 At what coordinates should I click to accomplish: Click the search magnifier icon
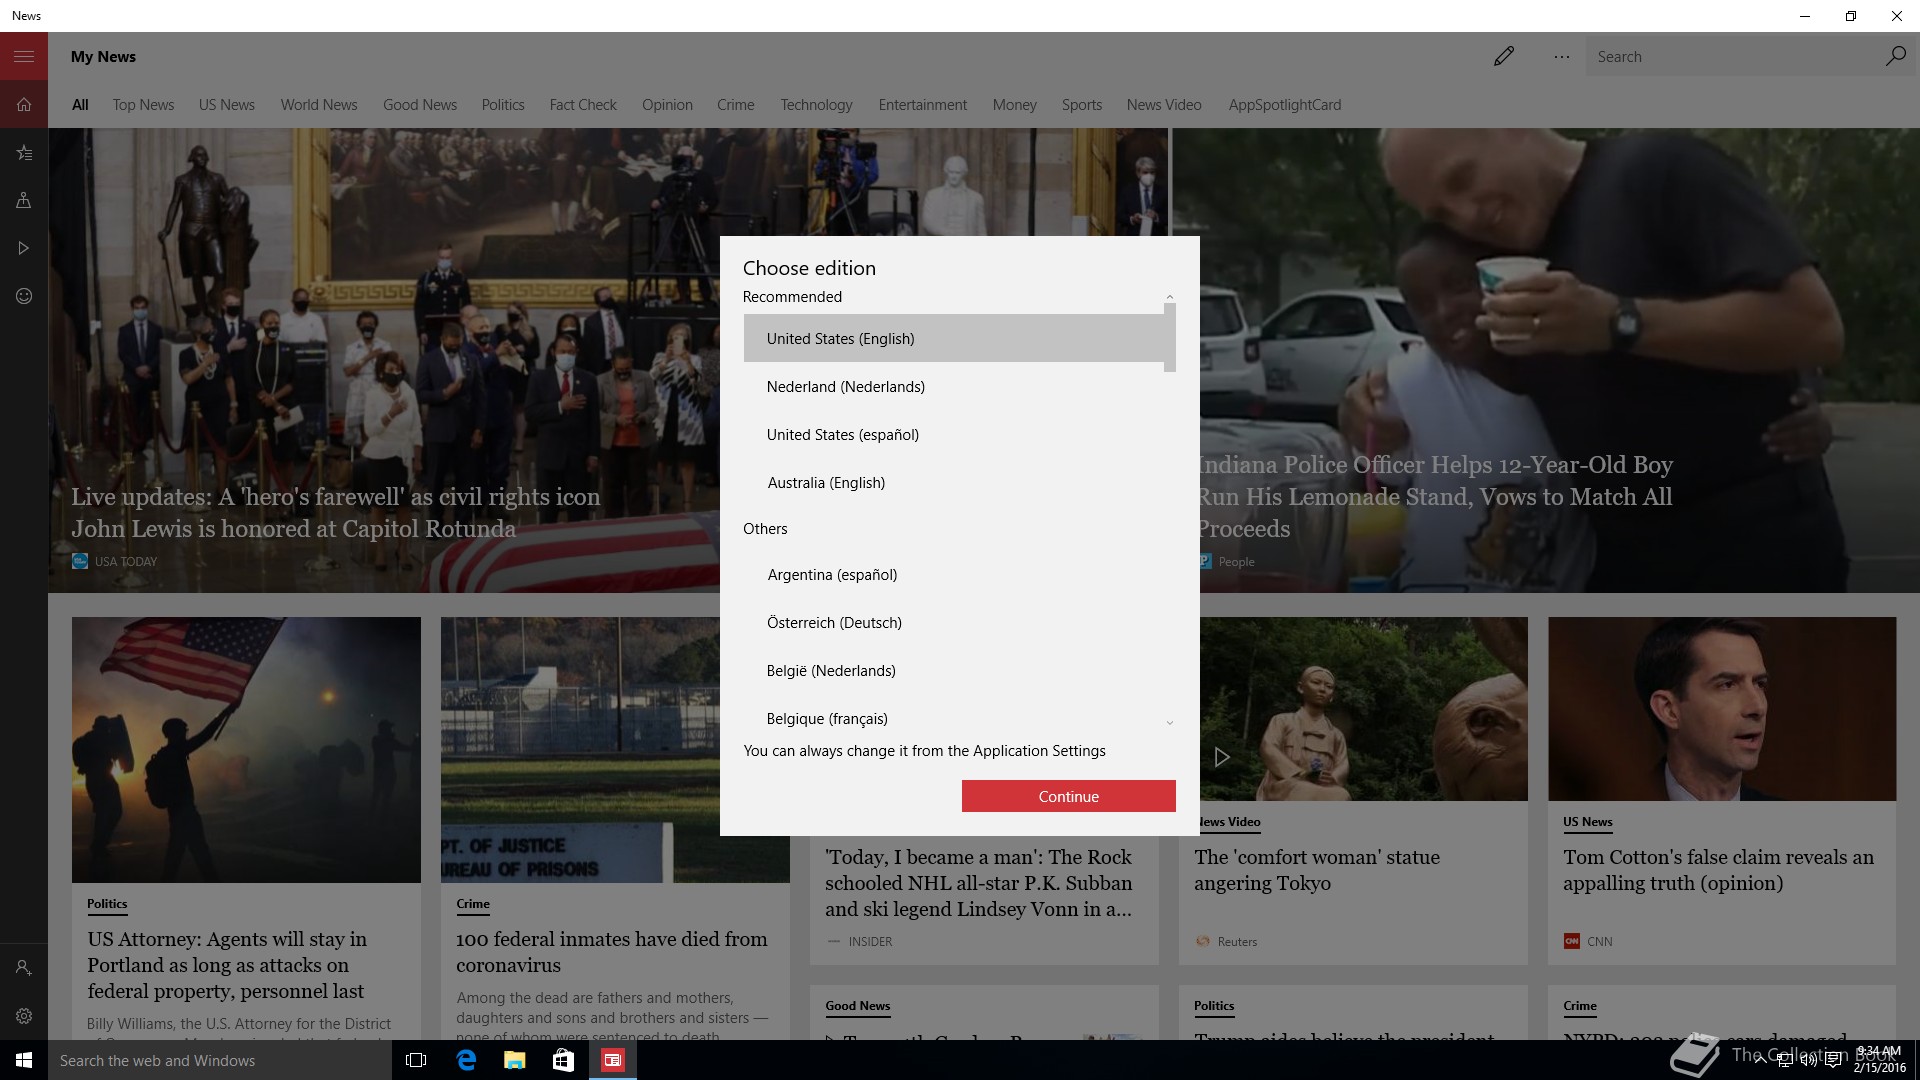tap(1895, 56)
